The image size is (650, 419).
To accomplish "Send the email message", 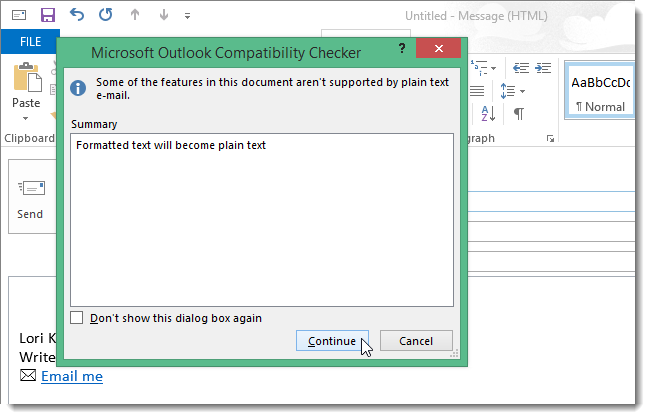I will [32, 197].
